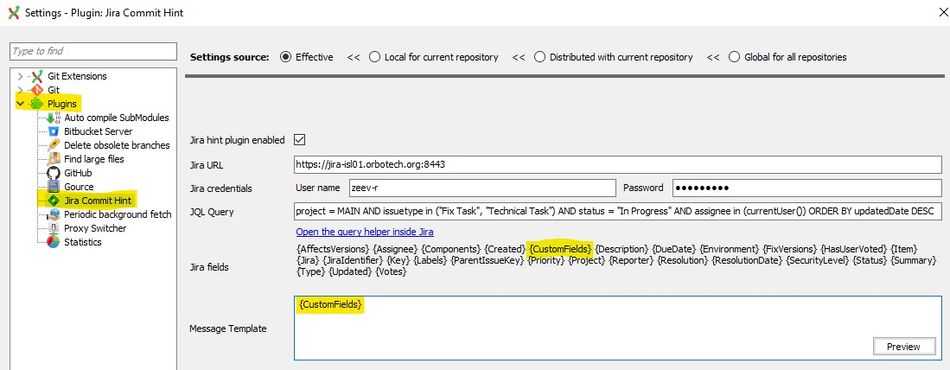
Task: Click the User name field
Action: 482,188
